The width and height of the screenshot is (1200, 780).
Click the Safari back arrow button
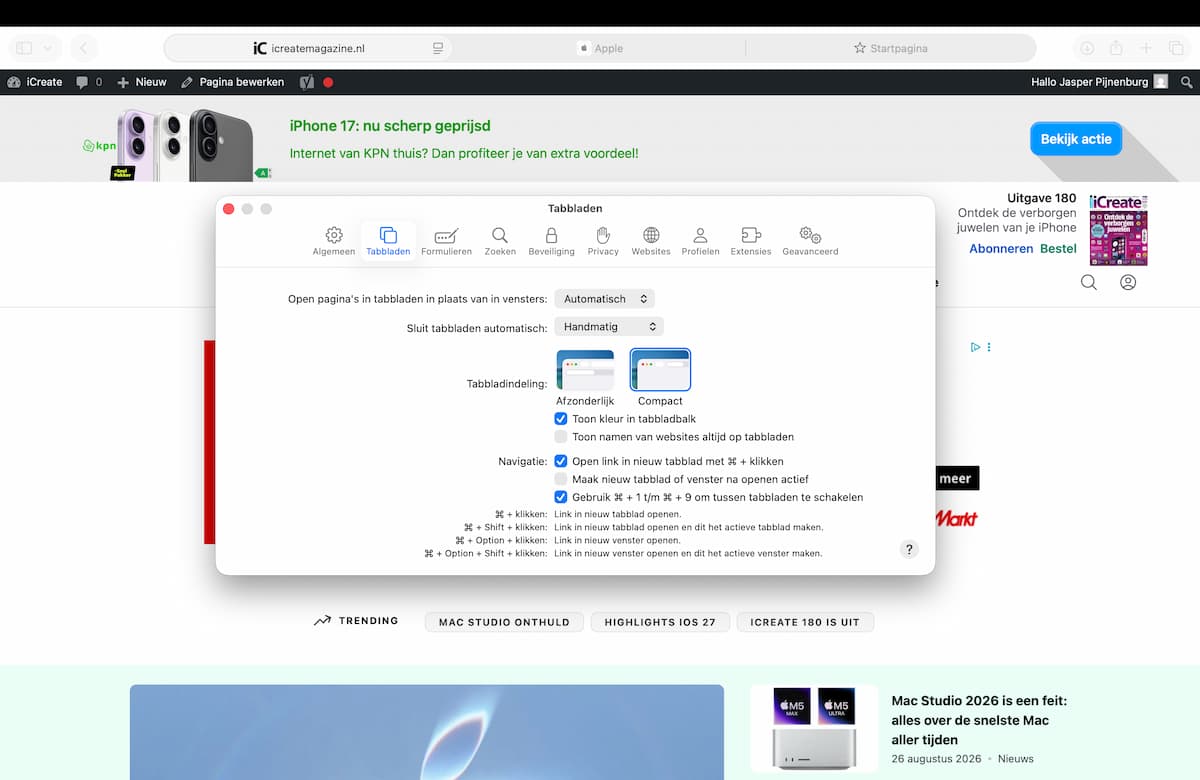pyautogui.click(x=83, y=48)
